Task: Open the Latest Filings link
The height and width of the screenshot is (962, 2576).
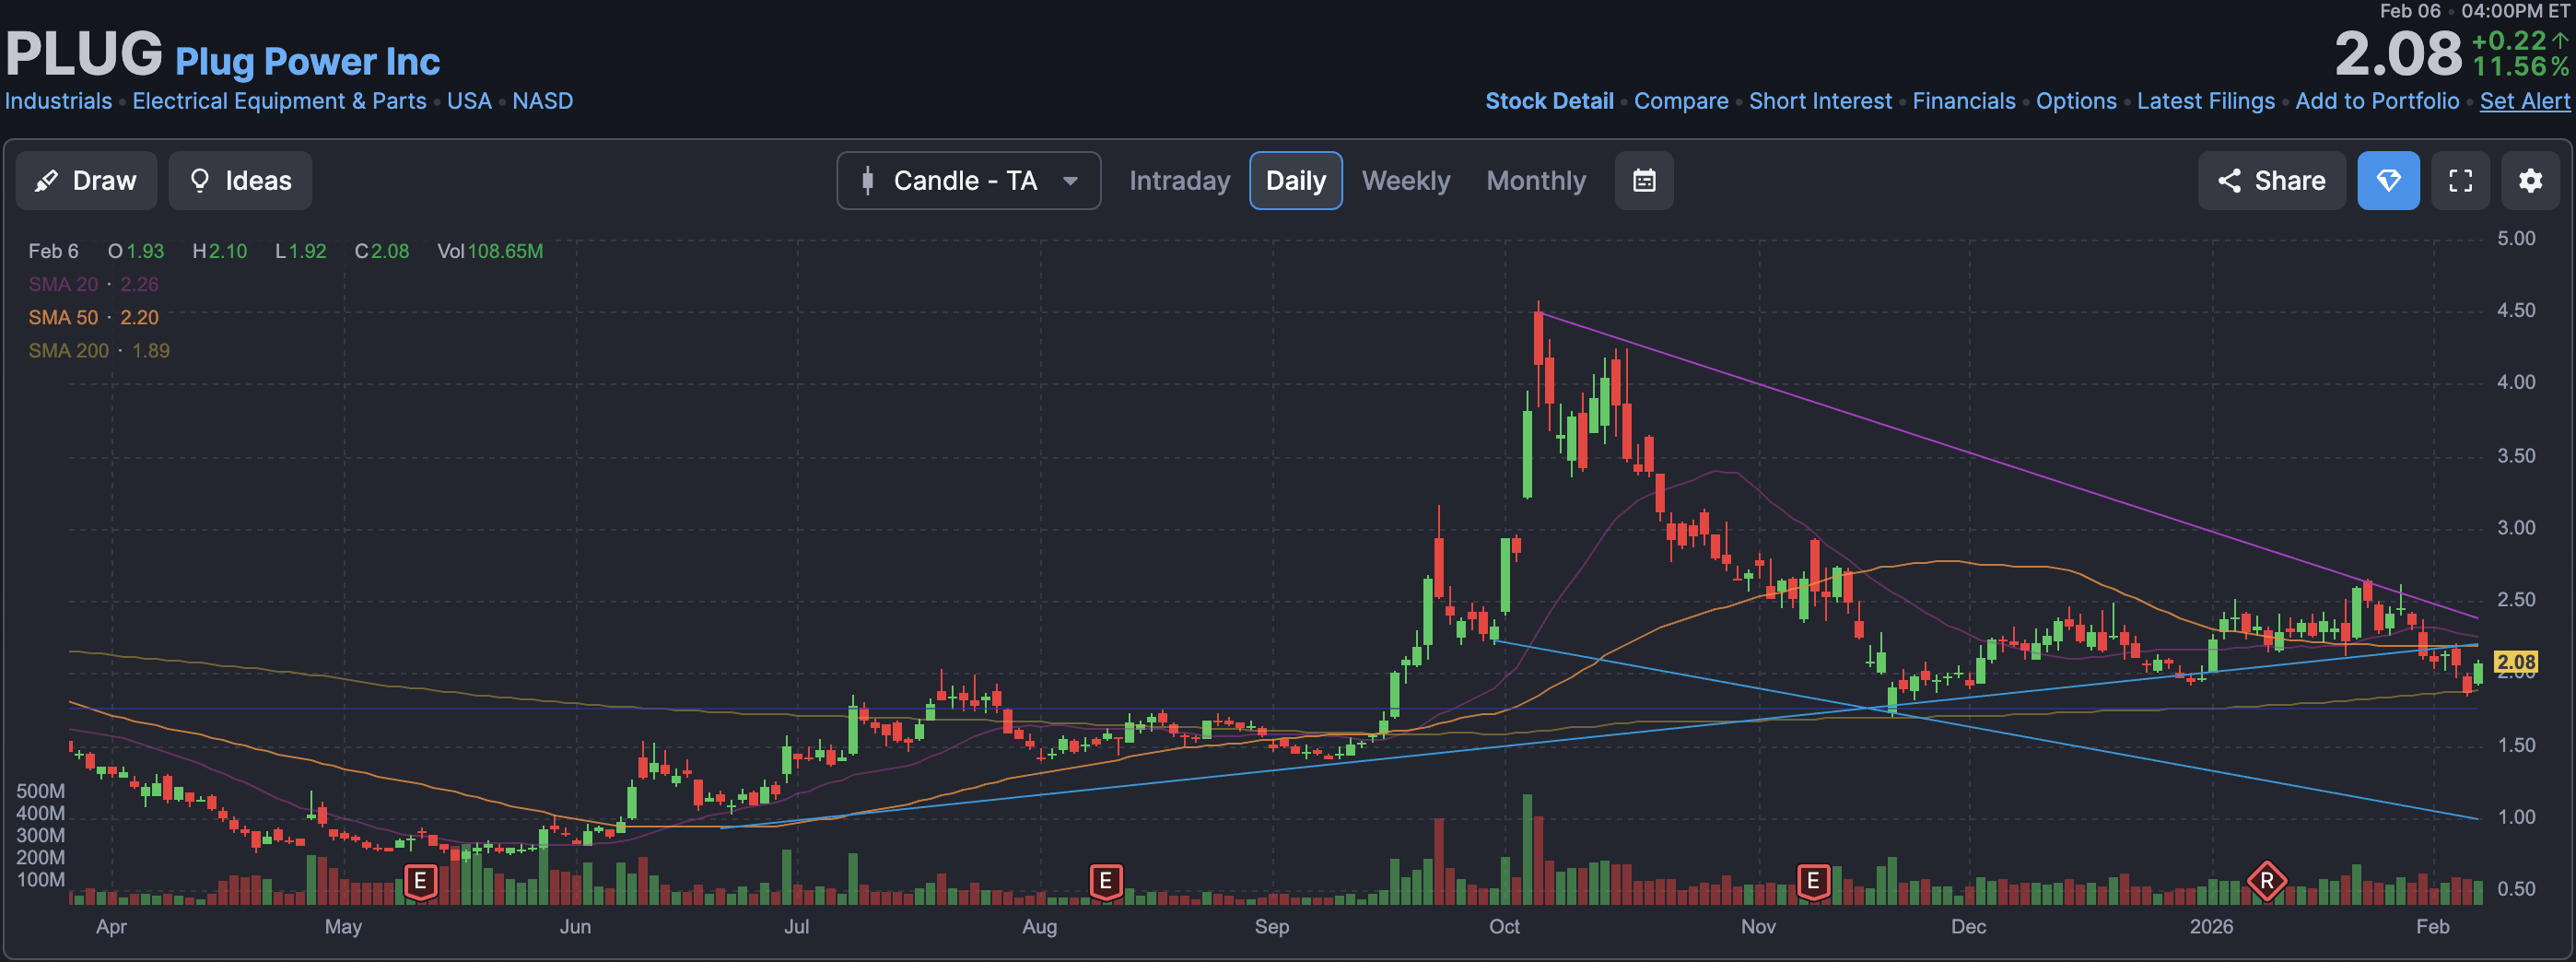Action: tap(2205, 101)
